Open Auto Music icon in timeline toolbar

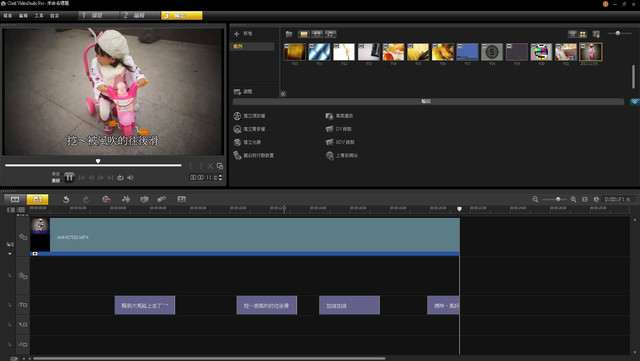coord(162,199)
